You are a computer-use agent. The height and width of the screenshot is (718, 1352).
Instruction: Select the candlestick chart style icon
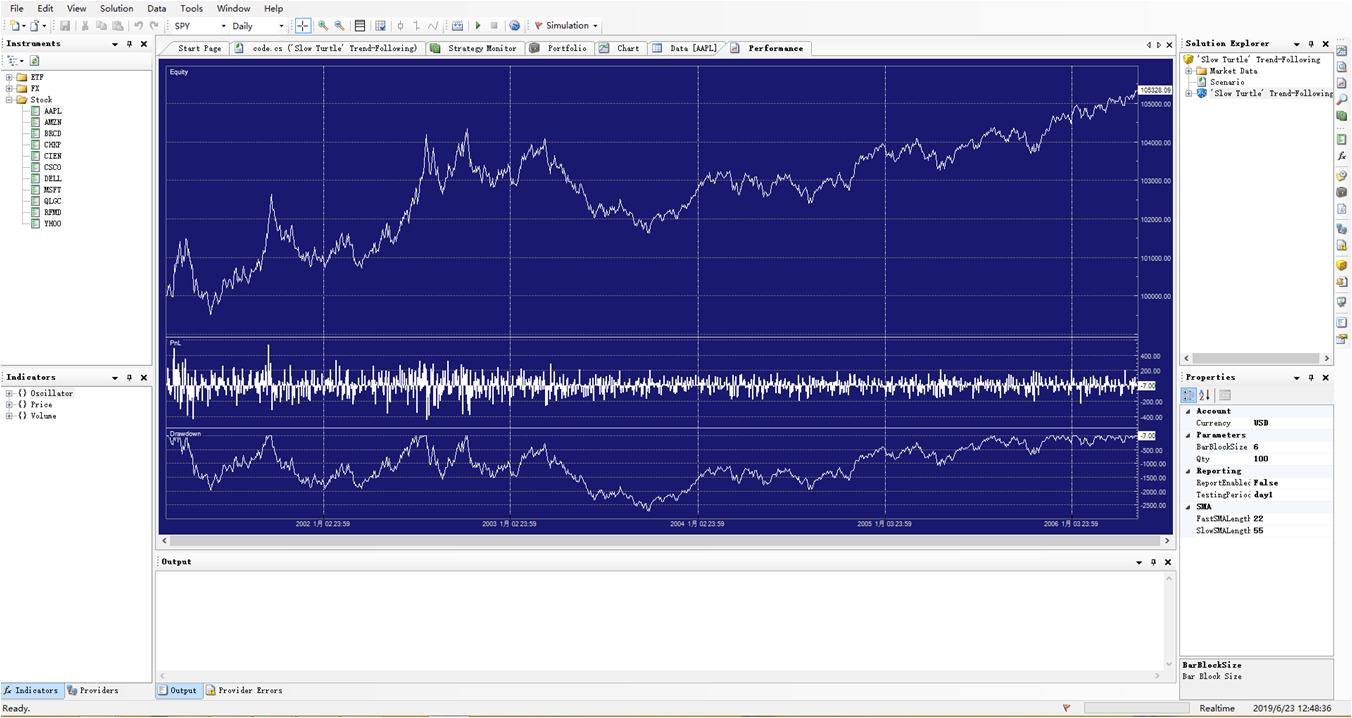401,26
